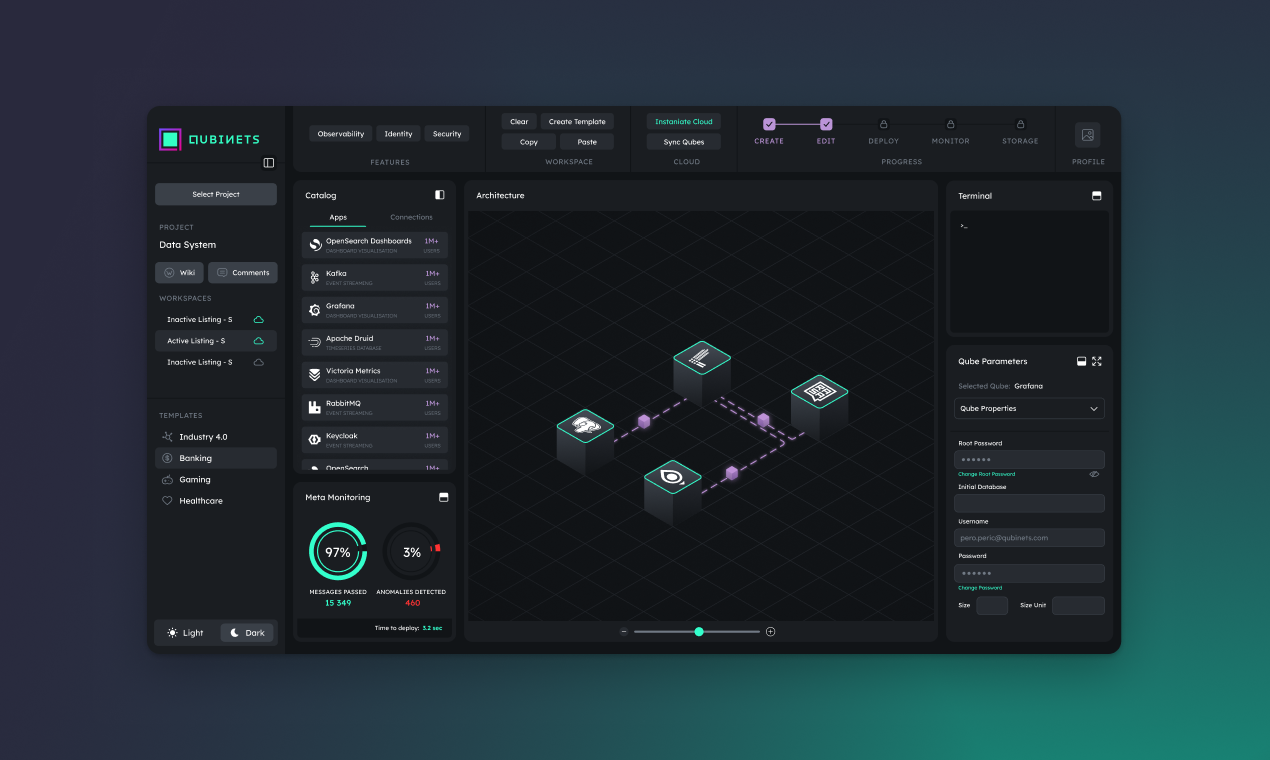This screenshot has width=1270, height=760.
Task: Click the Keycloak app icon
Action: point(315,439)
